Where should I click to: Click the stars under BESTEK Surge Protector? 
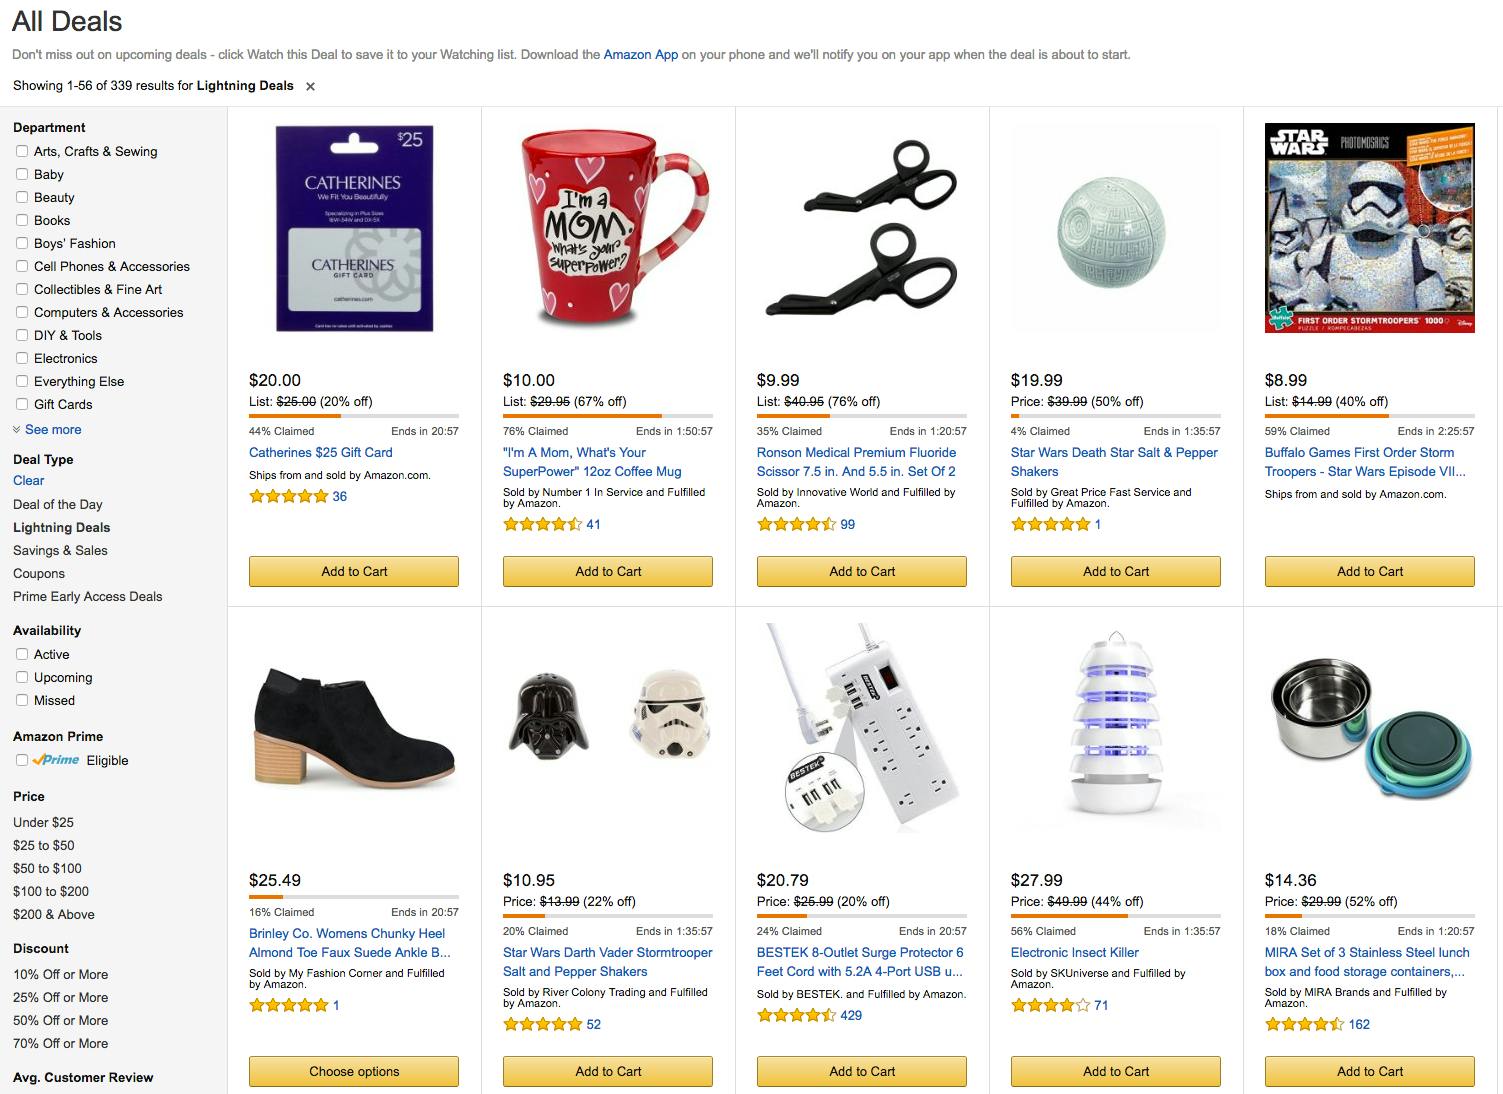[796, 1015]
